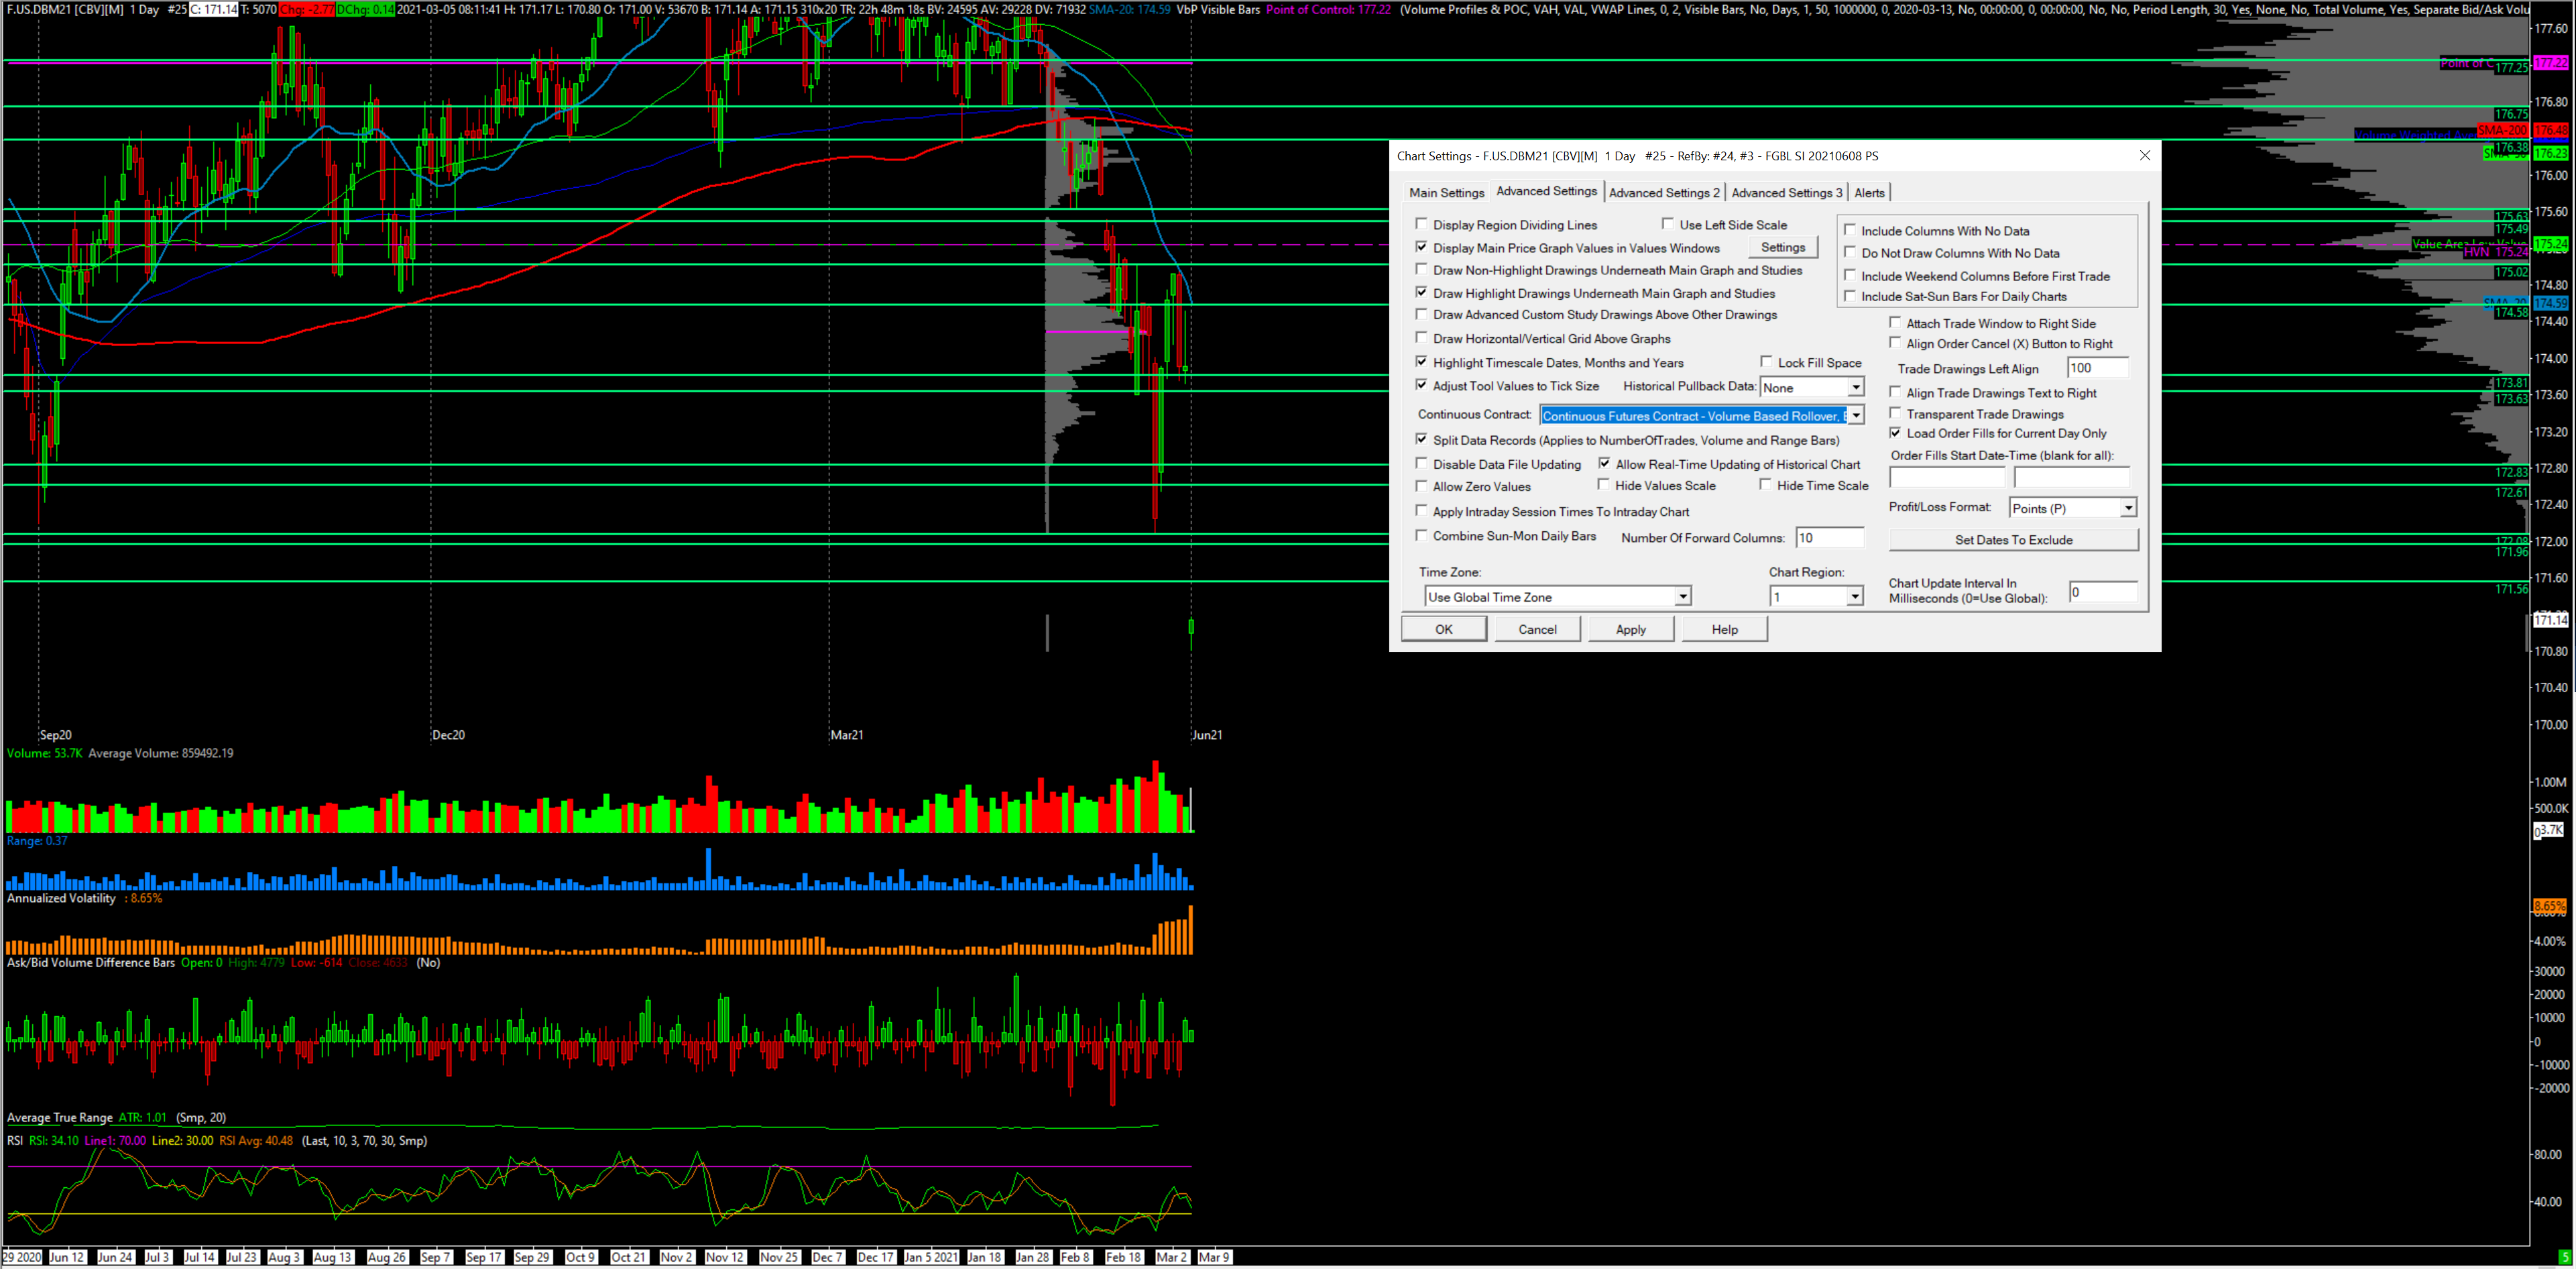2576x1269 pixels.
Task: Open the Chart Region dropdown
Action: (1854, 597)
